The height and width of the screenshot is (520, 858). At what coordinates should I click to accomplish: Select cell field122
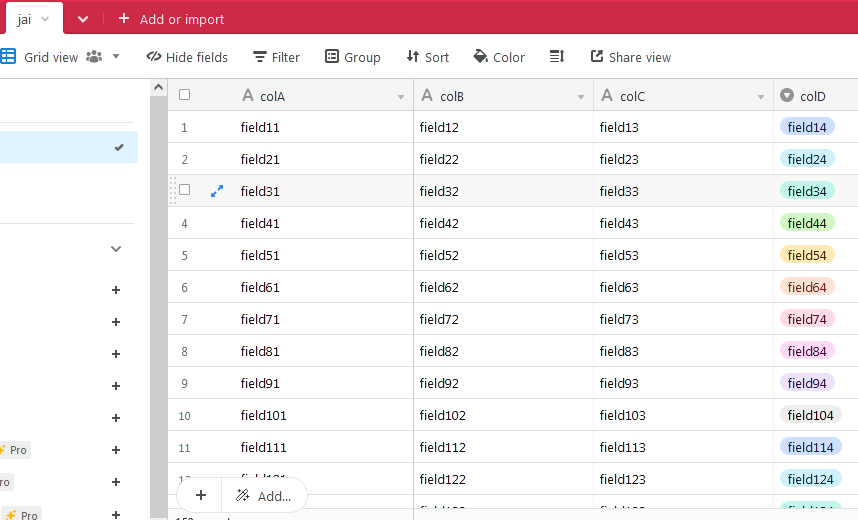(503, 479)
